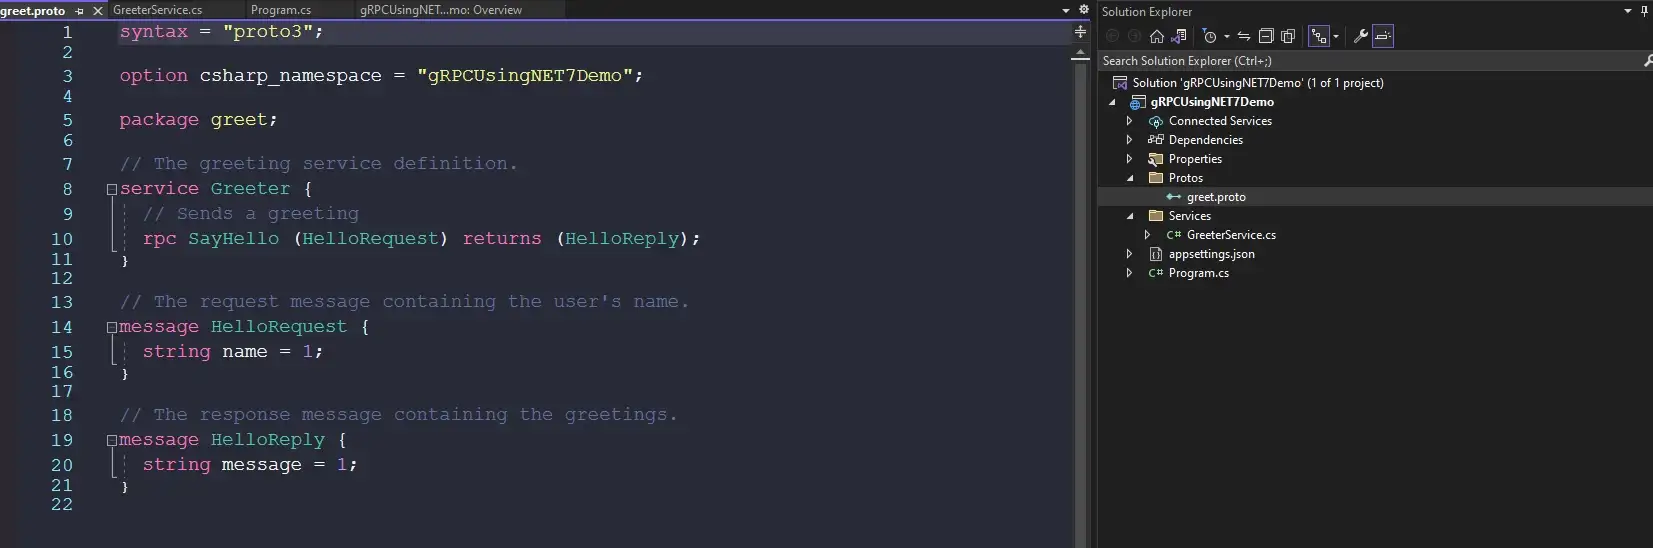Toggle file nesting view button

point(1320,36)
